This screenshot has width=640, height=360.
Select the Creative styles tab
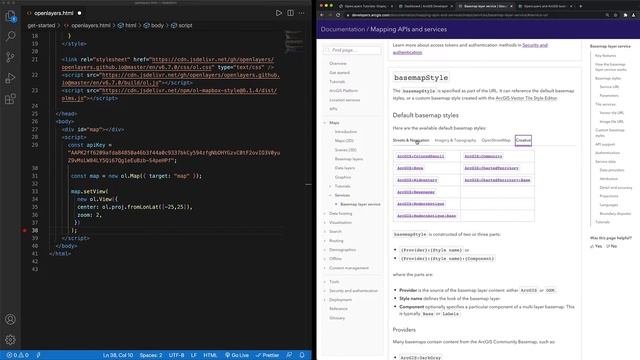click(523, 140)
